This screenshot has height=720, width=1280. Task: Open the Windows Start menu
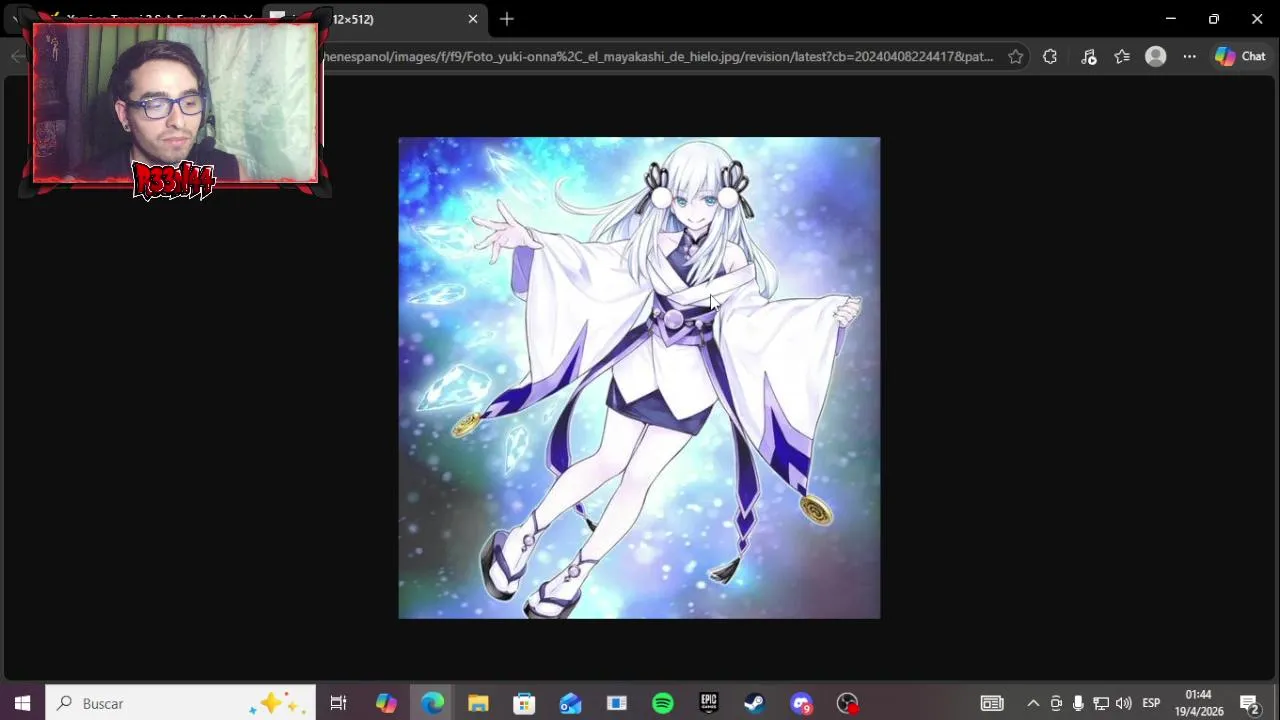pos(22,703)
